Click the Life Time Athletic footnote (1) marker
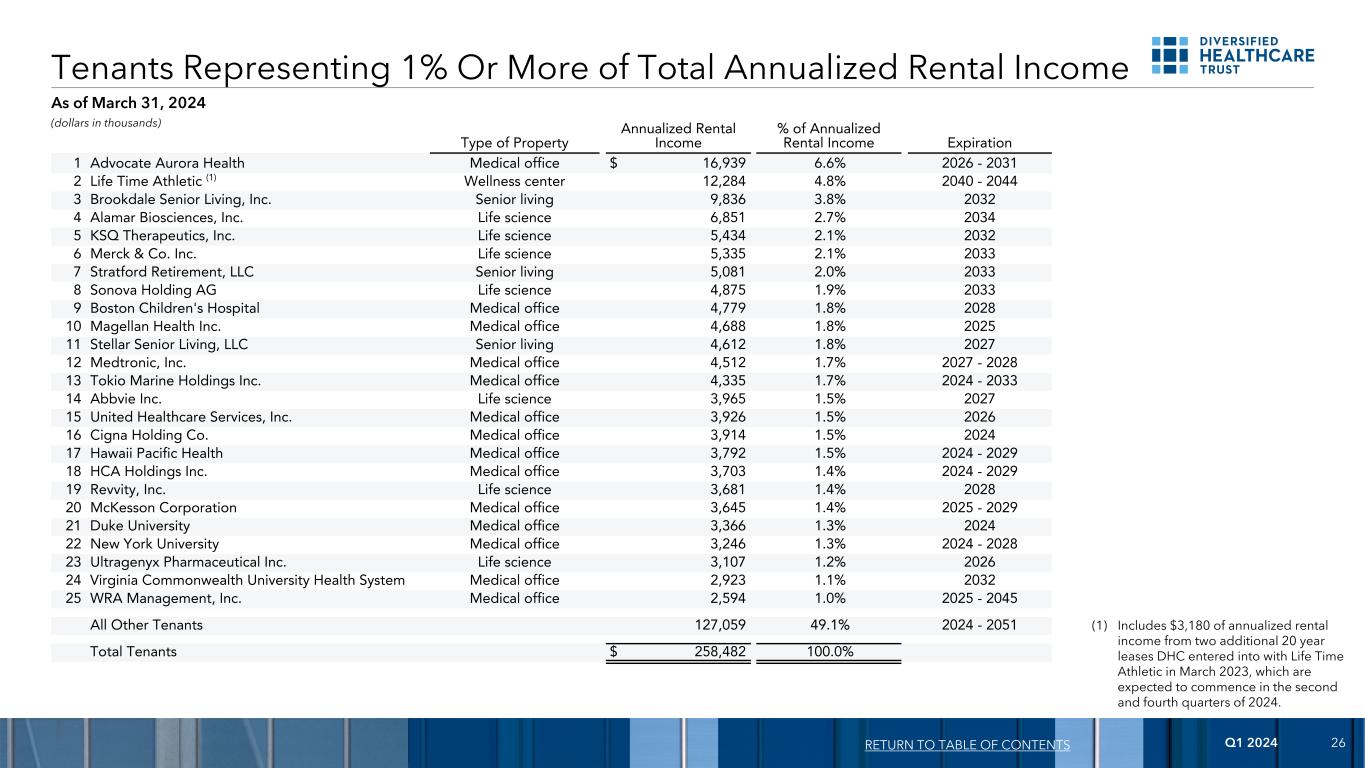Screen dimensions: 1365x768 pyautogui.click(x=212, y=179)
